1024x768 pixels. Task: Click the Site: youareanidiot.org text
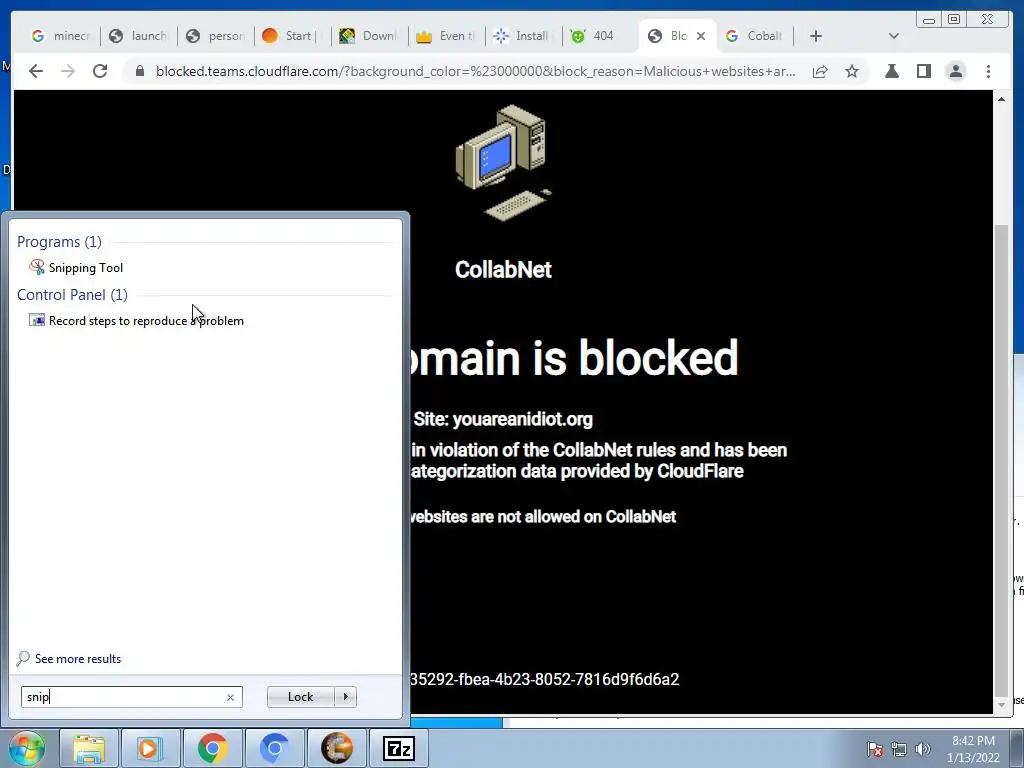(x=503, y=419)
